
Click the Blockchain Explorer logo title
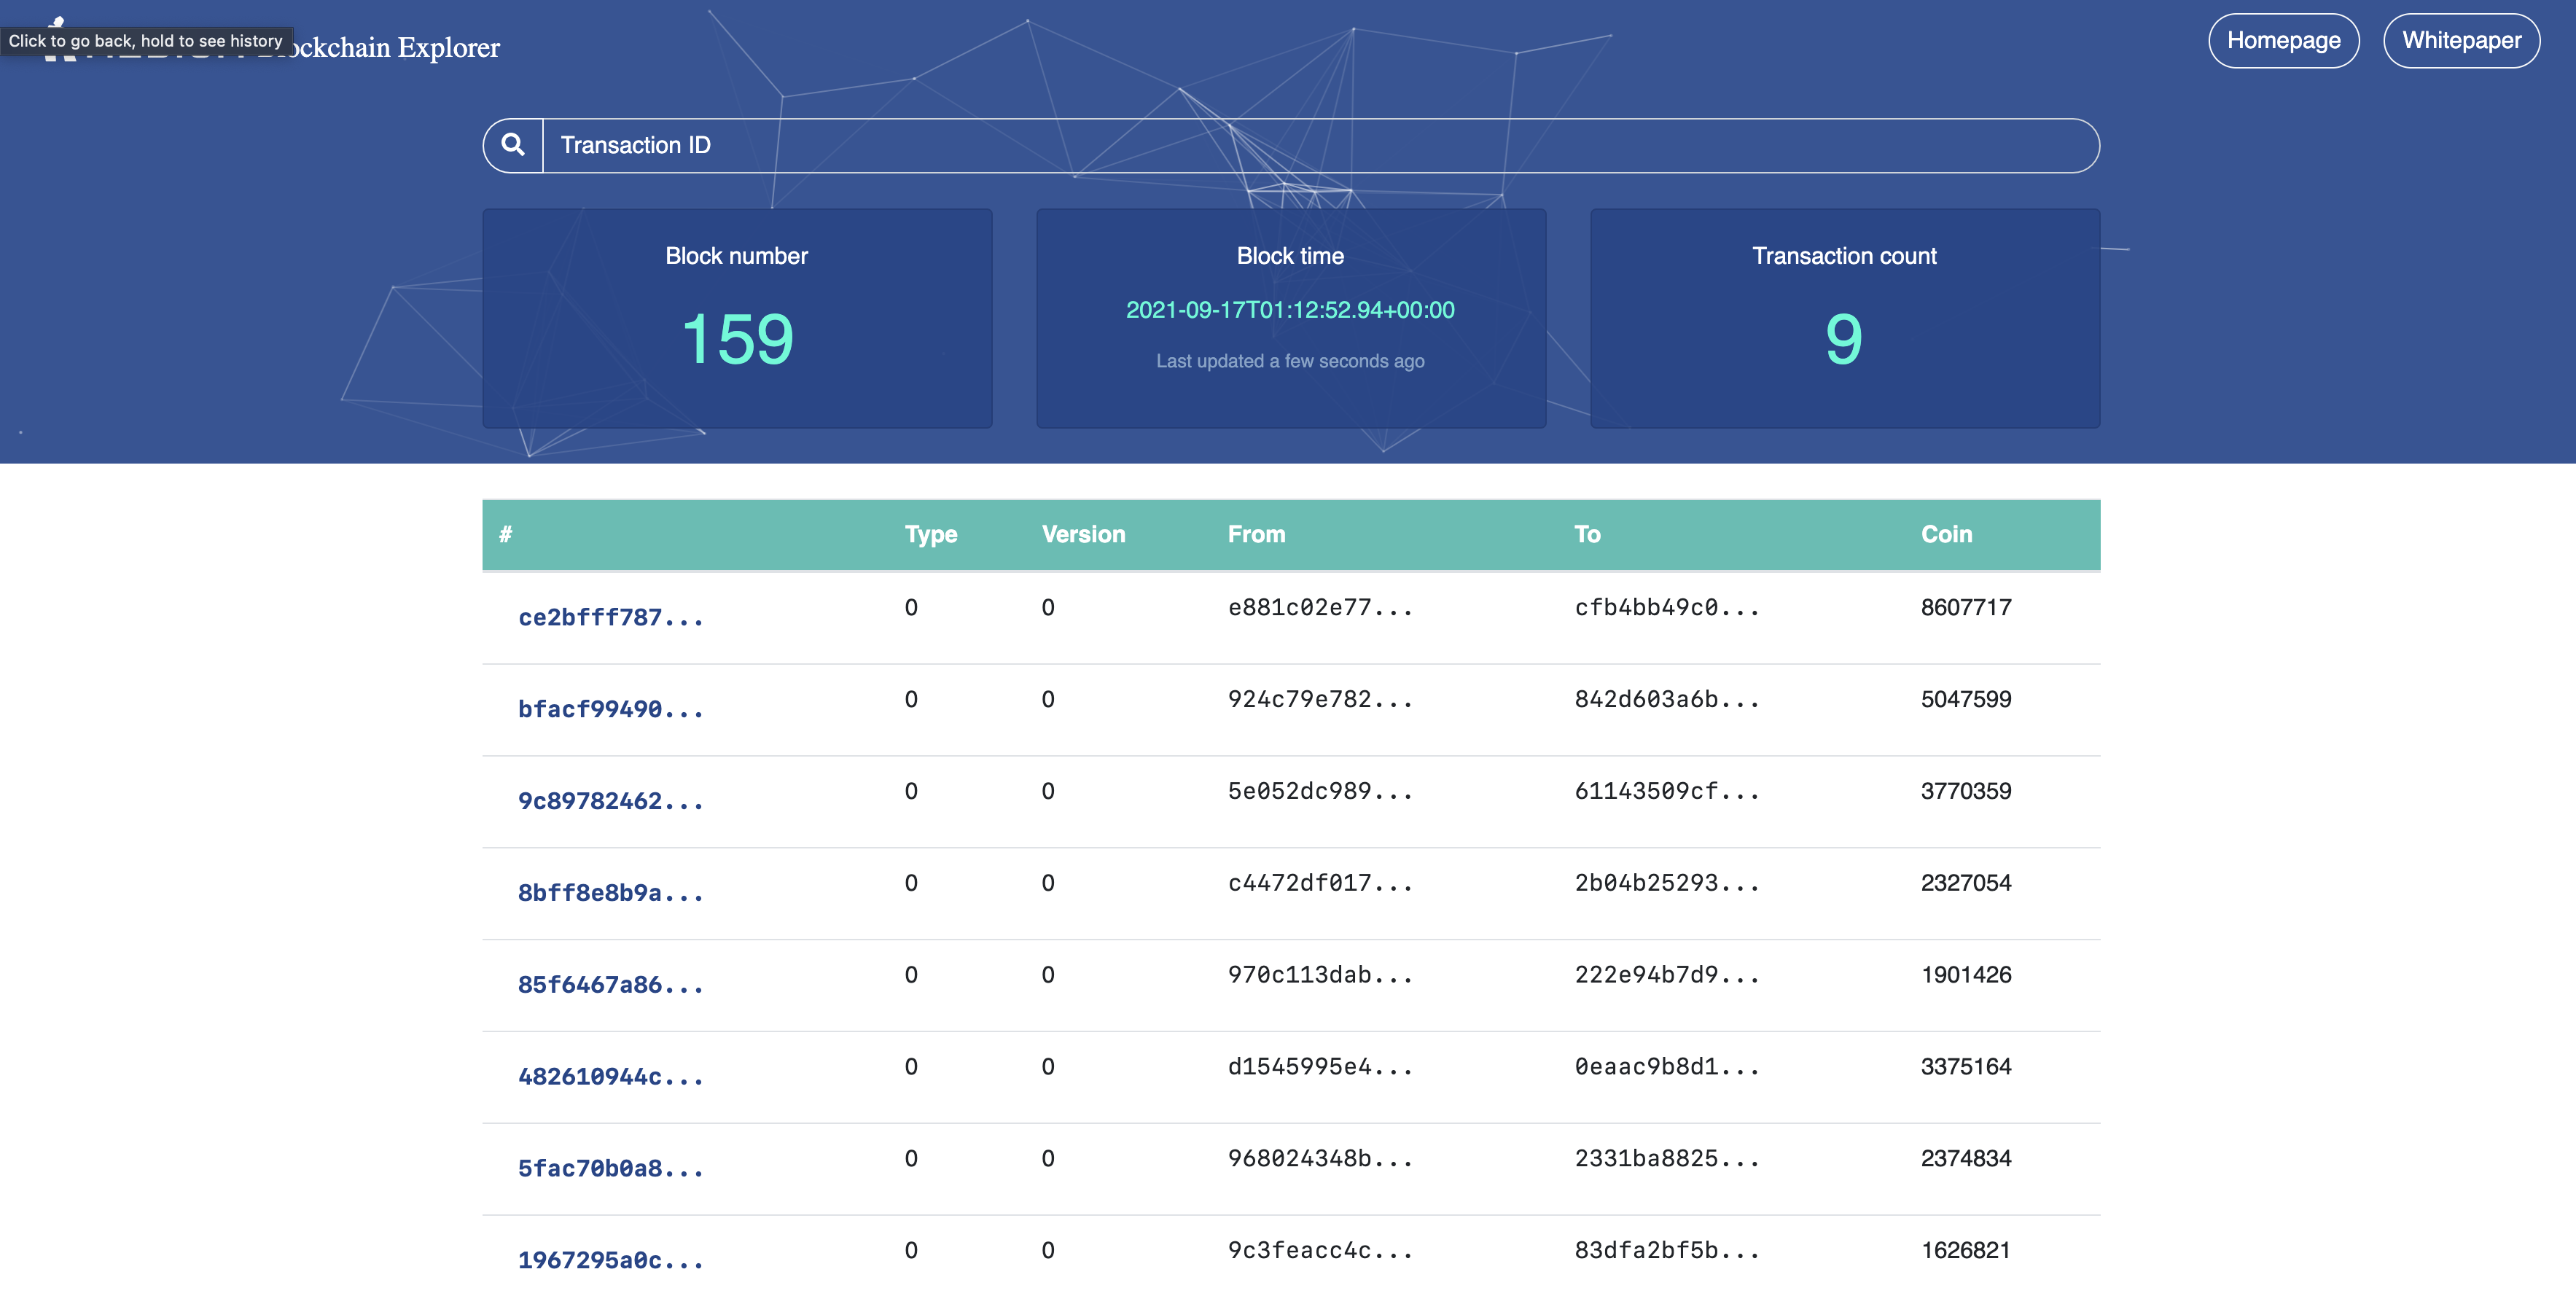400,48
